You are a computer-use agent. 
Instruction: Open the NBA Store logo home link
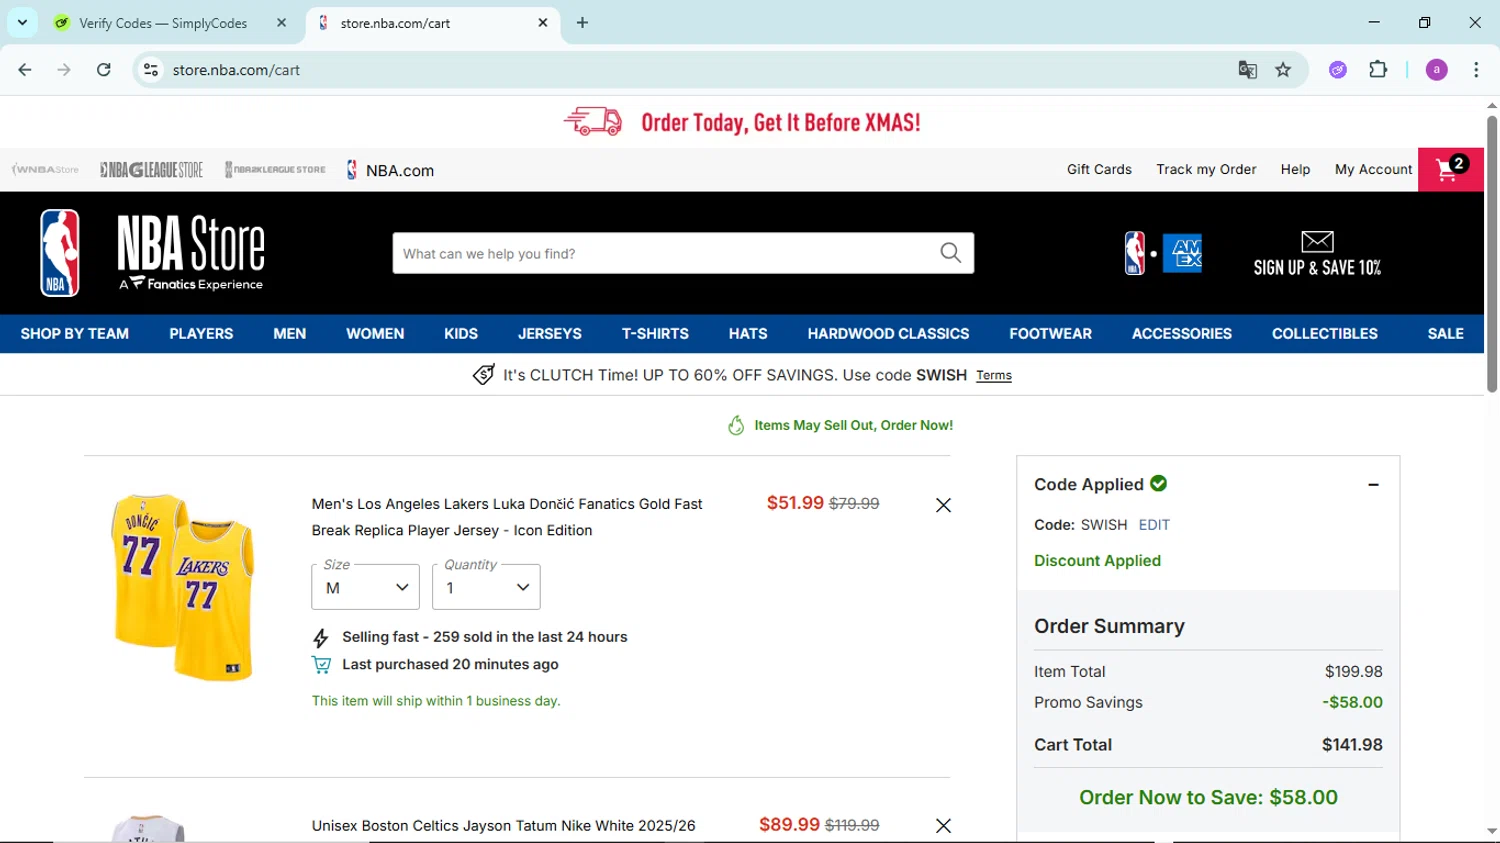152,253
